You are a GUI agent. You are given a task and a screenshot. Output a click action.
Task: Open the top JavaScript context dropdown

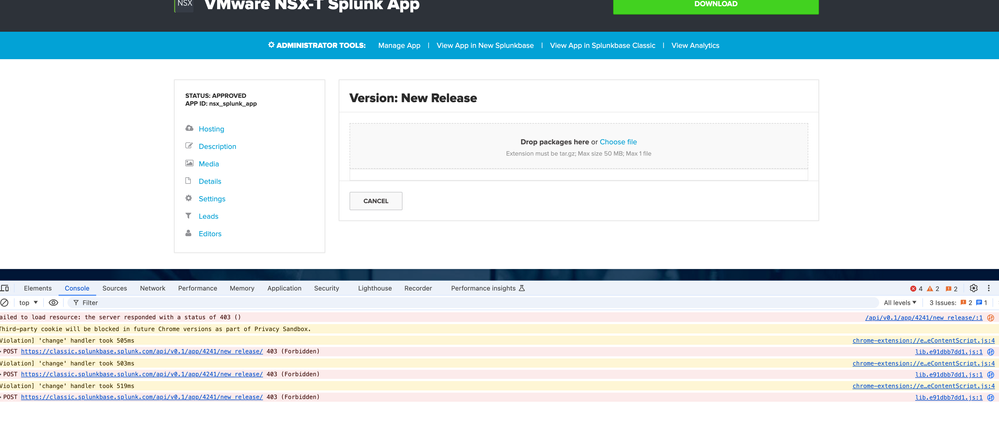(x=29, y=303)
